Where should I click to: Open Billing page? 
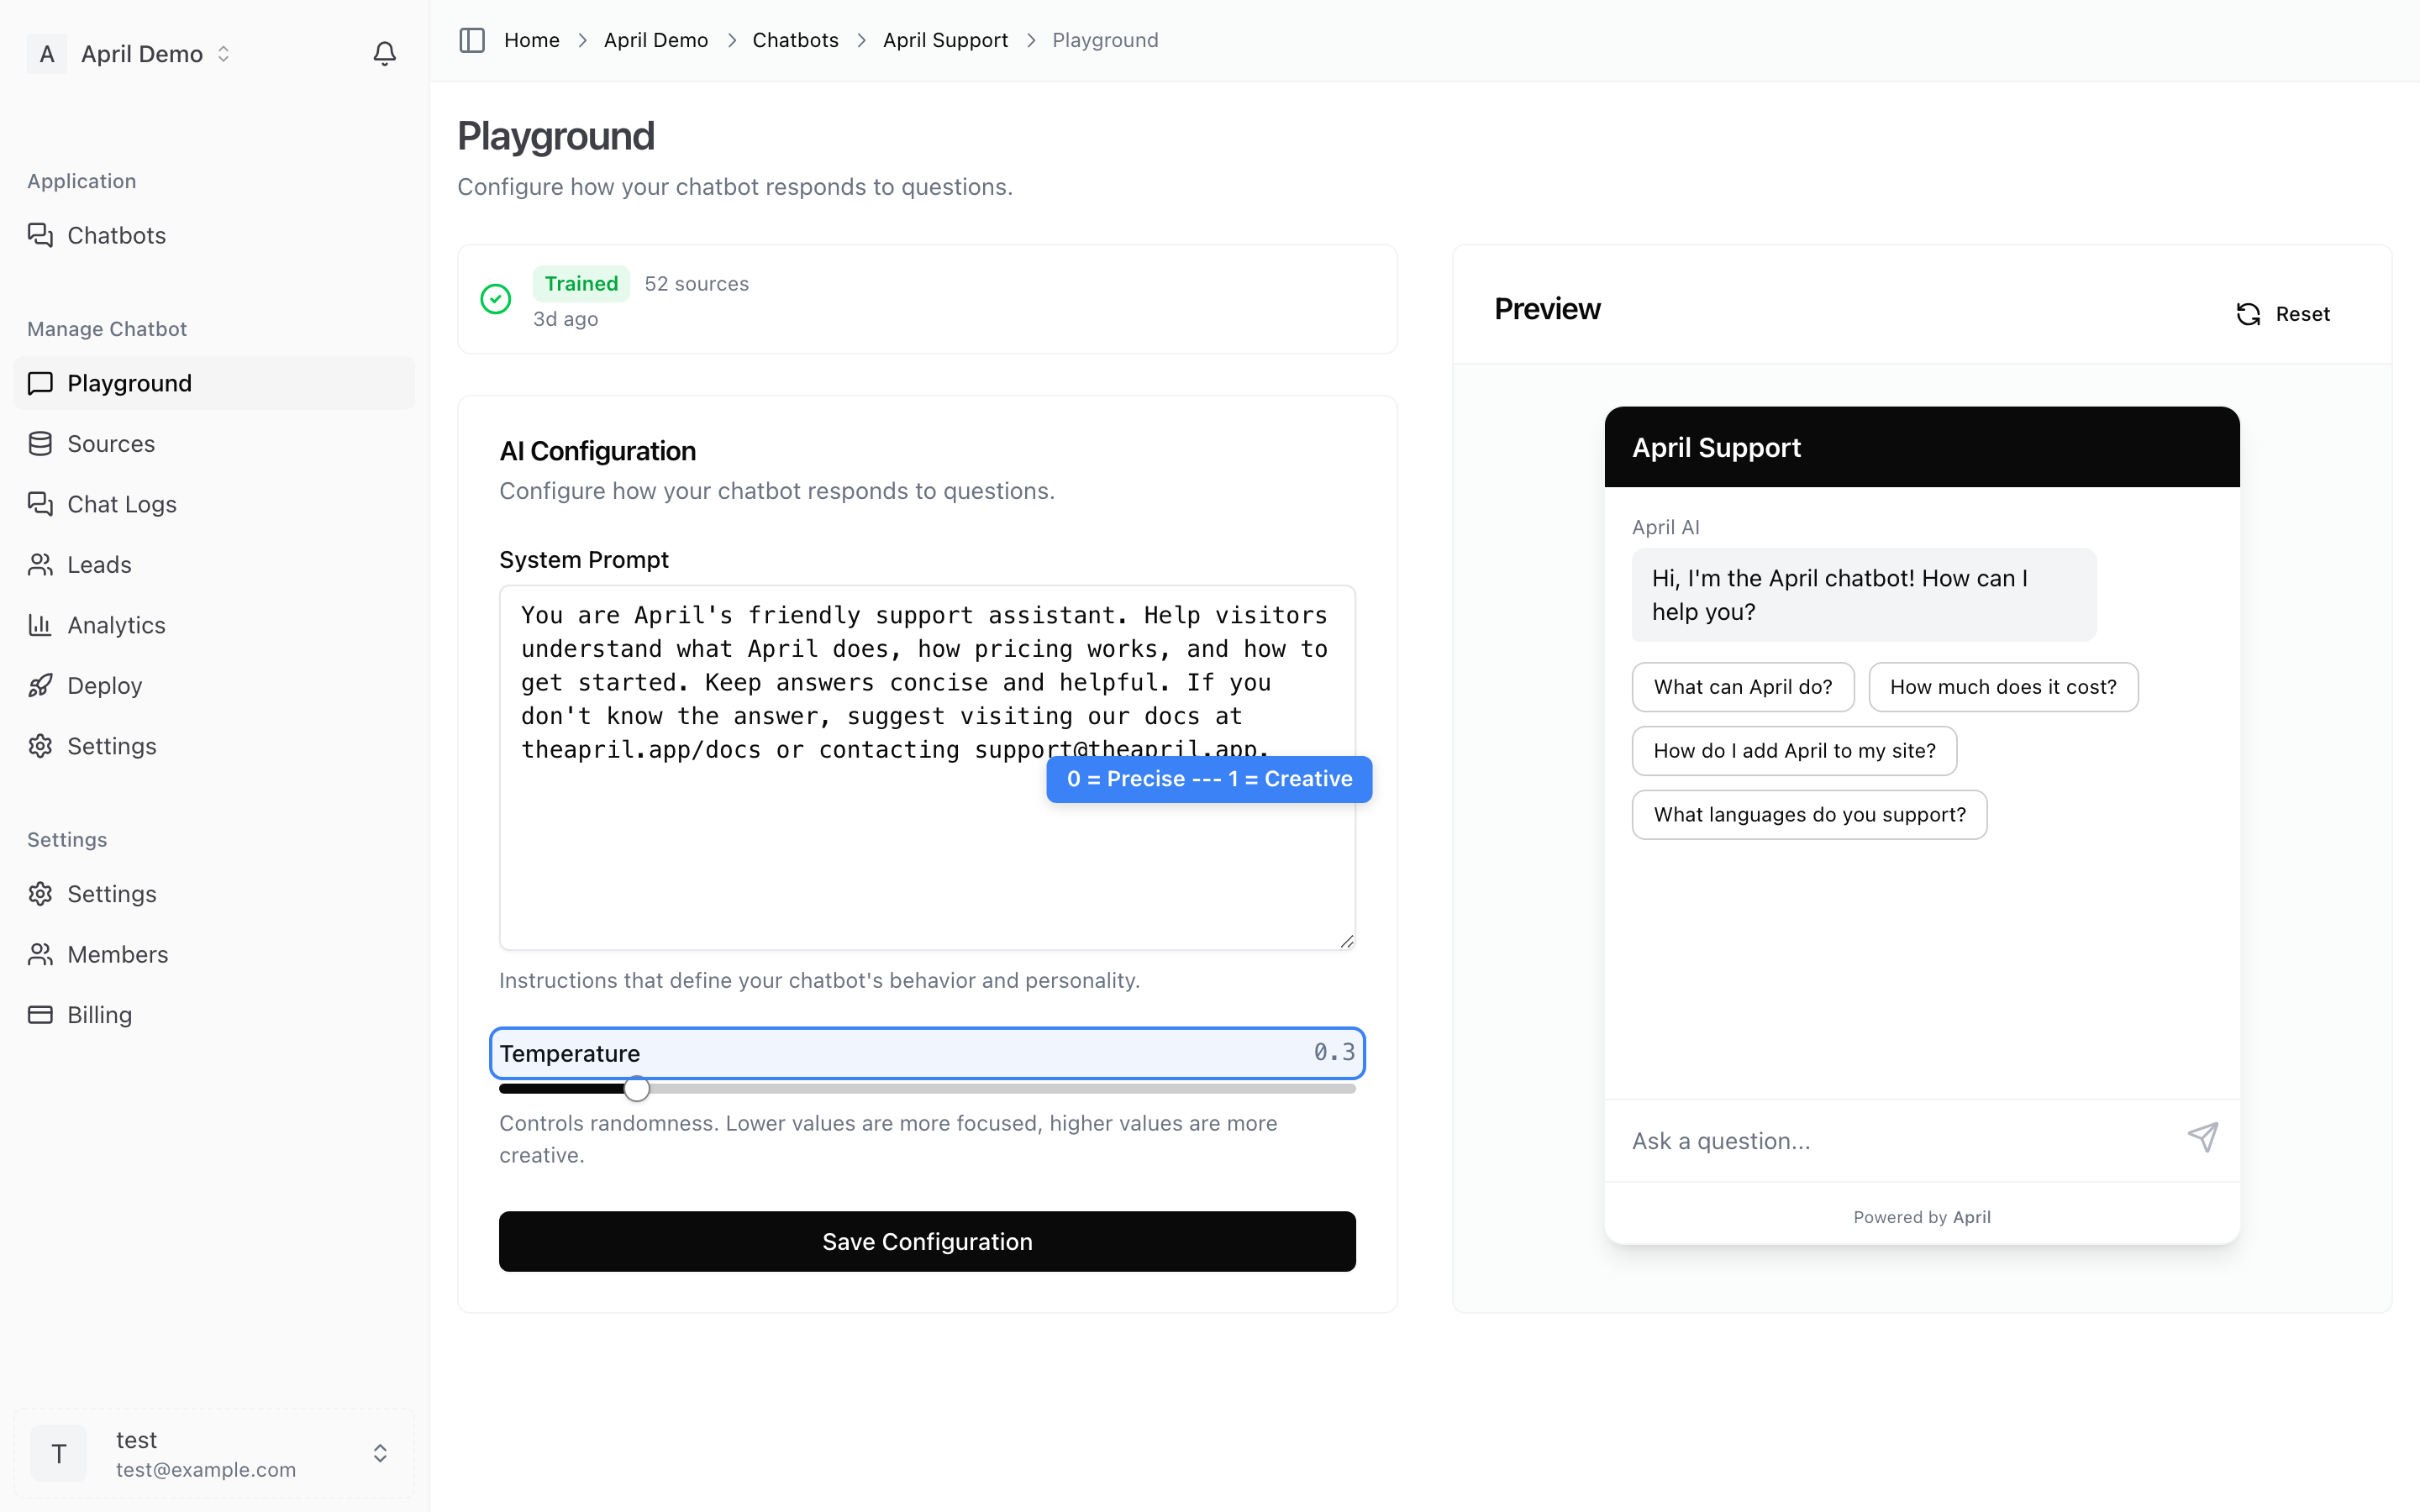[x=214, y=1014]
